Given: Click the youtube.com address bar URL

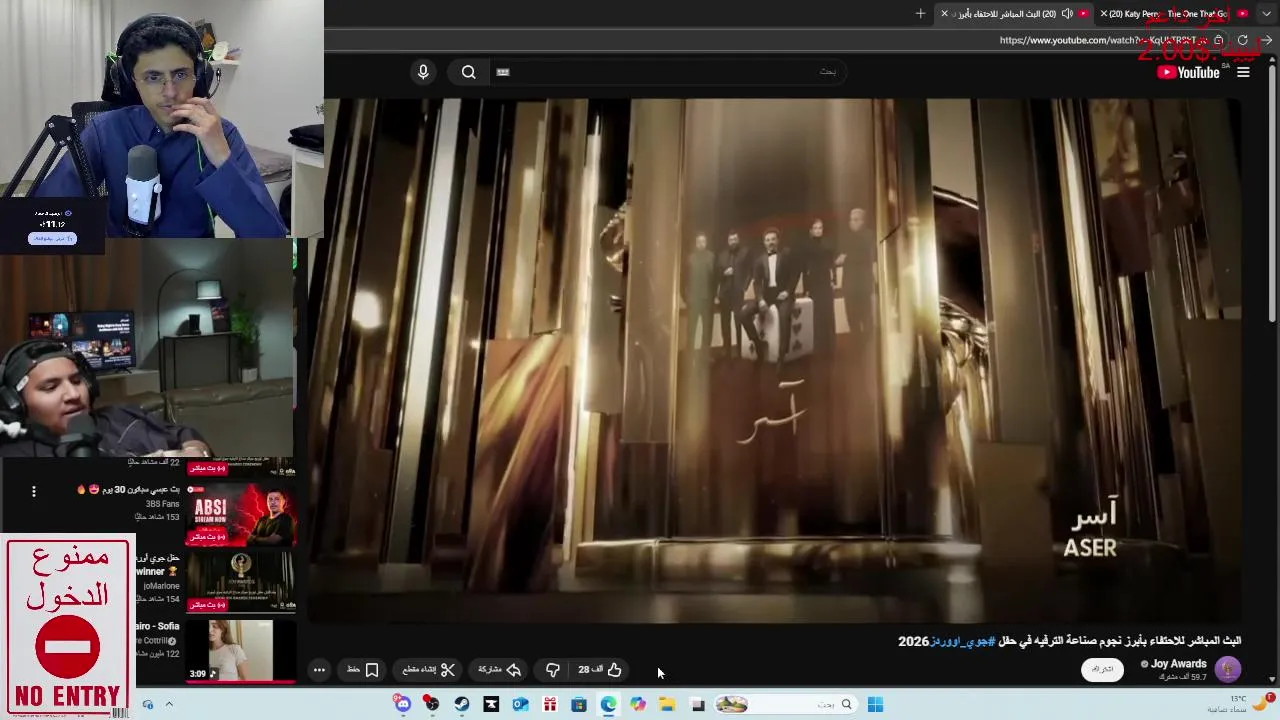Looking at the screenshot, I should coord(1102,41).
